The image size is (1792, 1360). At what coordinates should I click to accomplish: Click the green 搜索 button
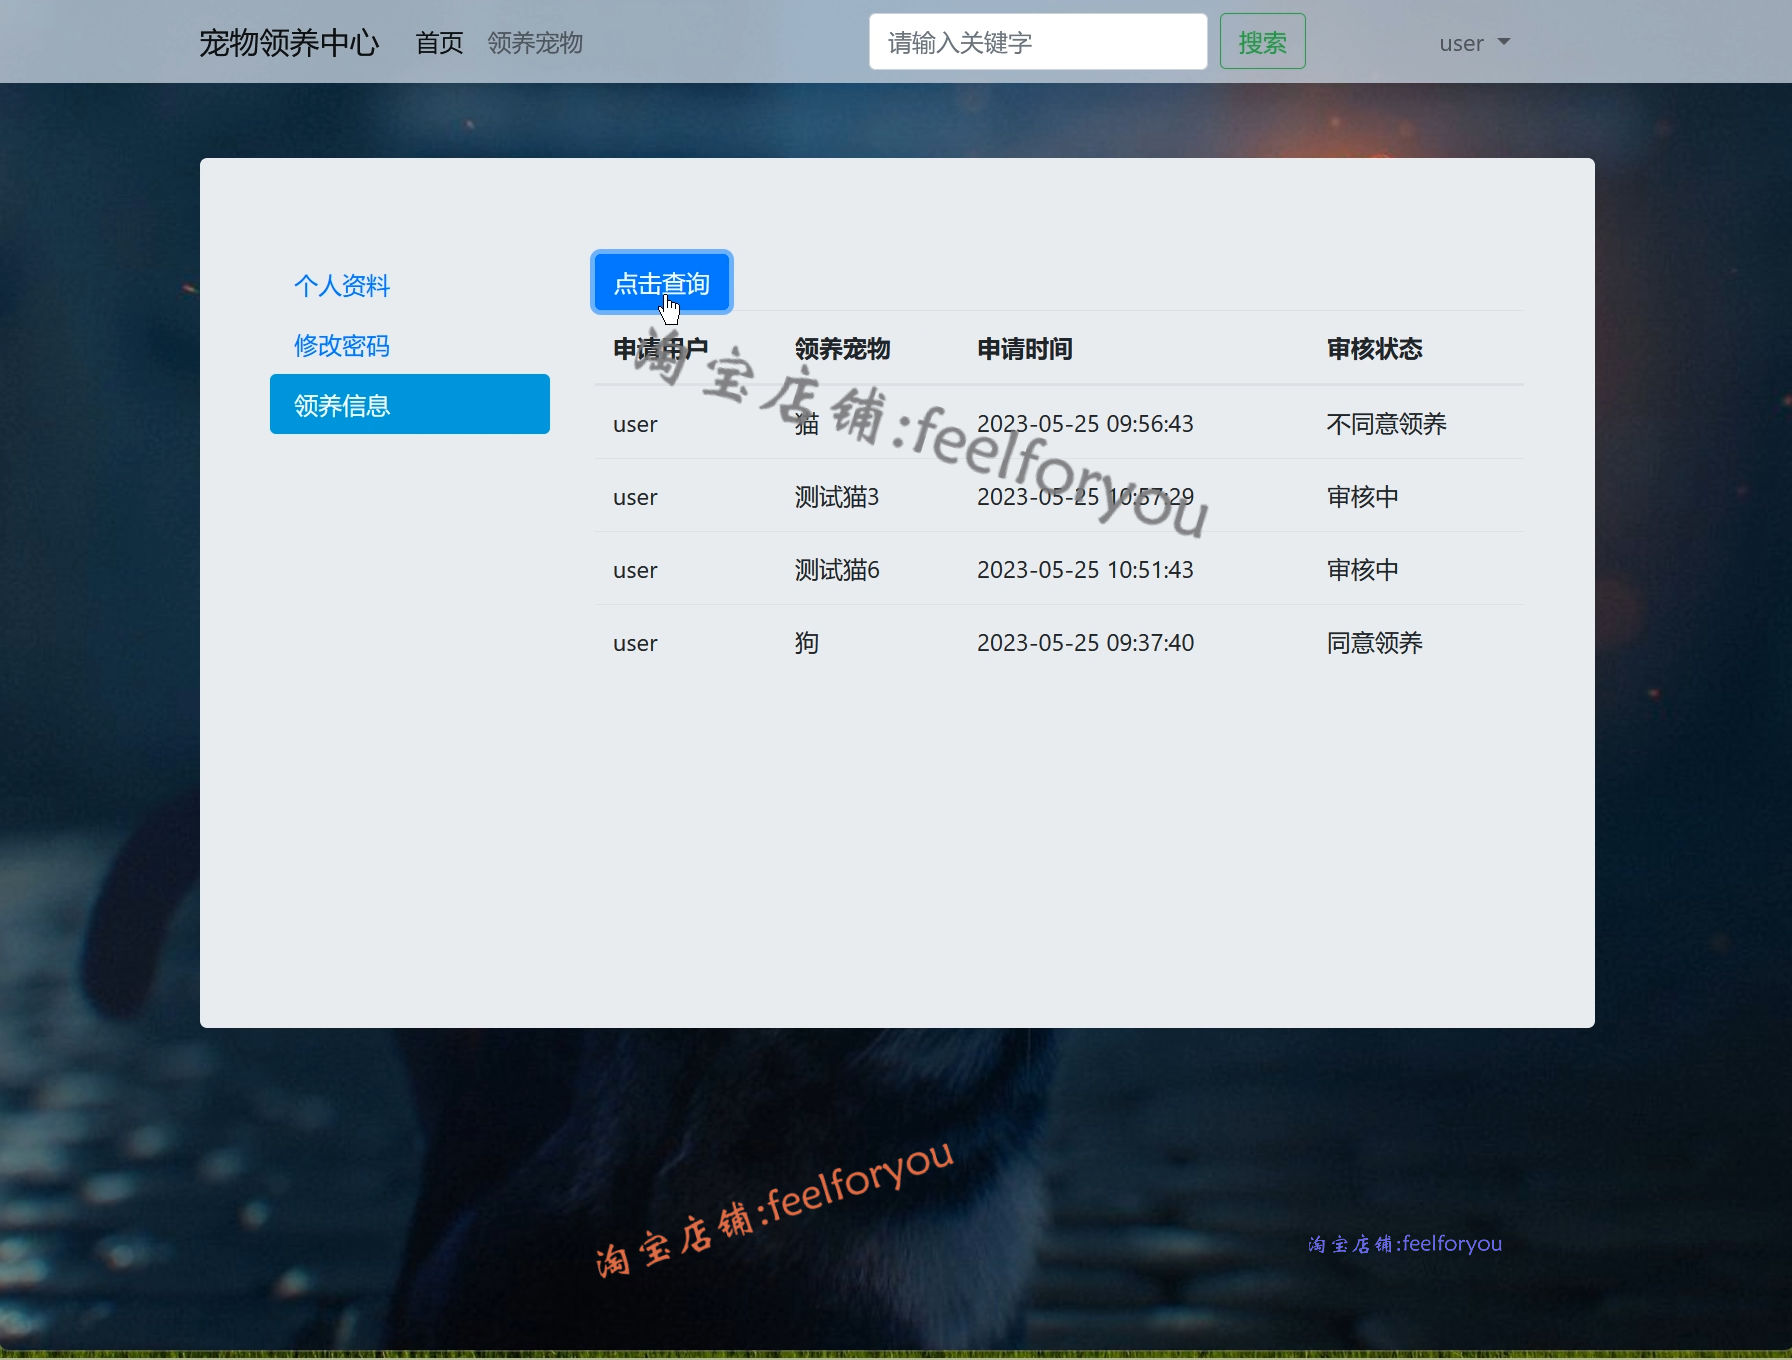[x=1262, y=42]
